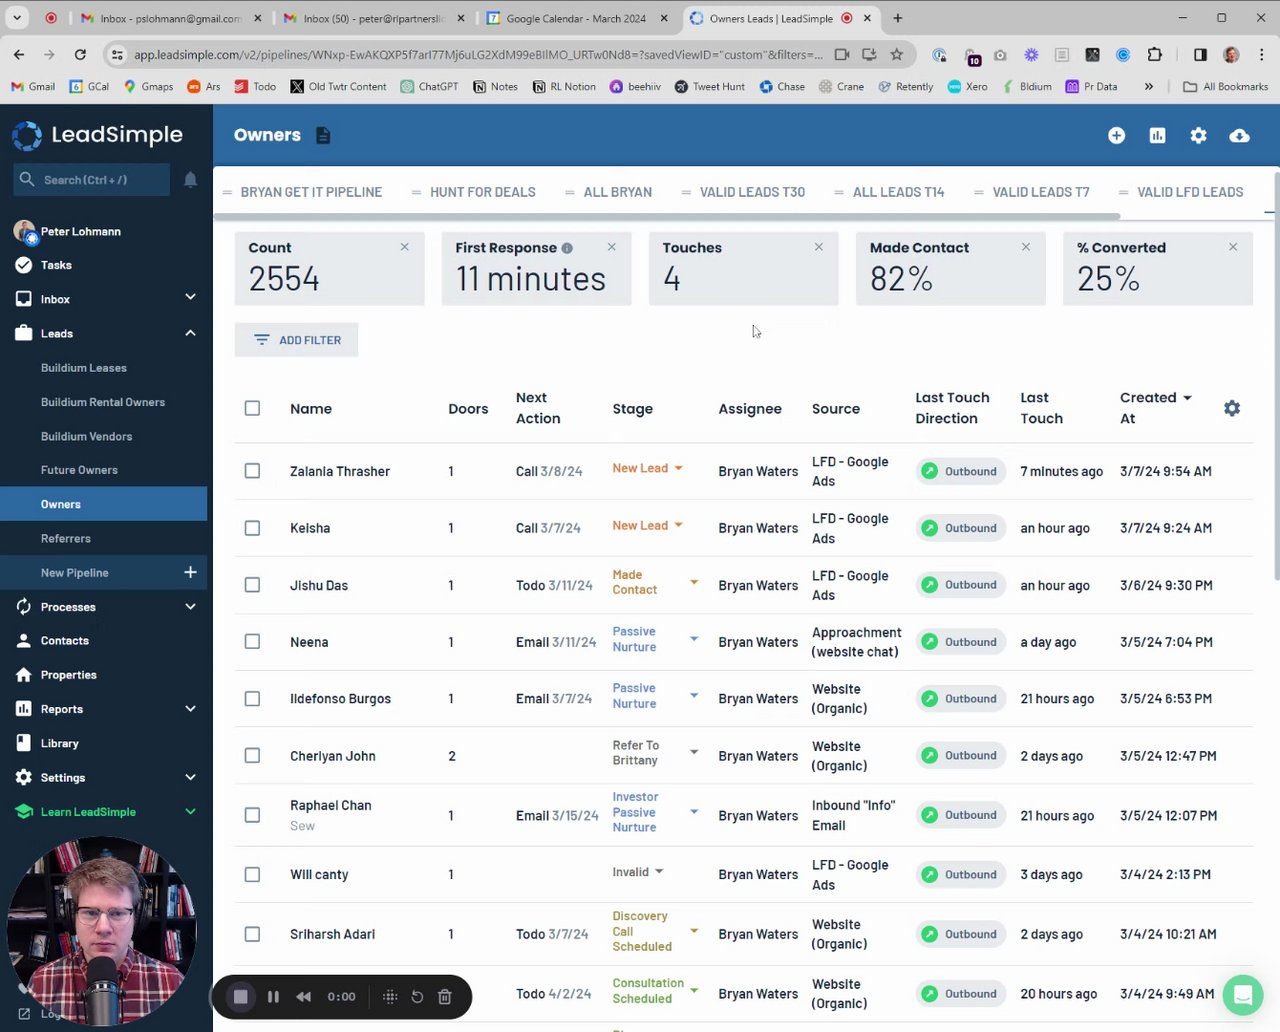Click the table column settings gear

pos(1232,408)
